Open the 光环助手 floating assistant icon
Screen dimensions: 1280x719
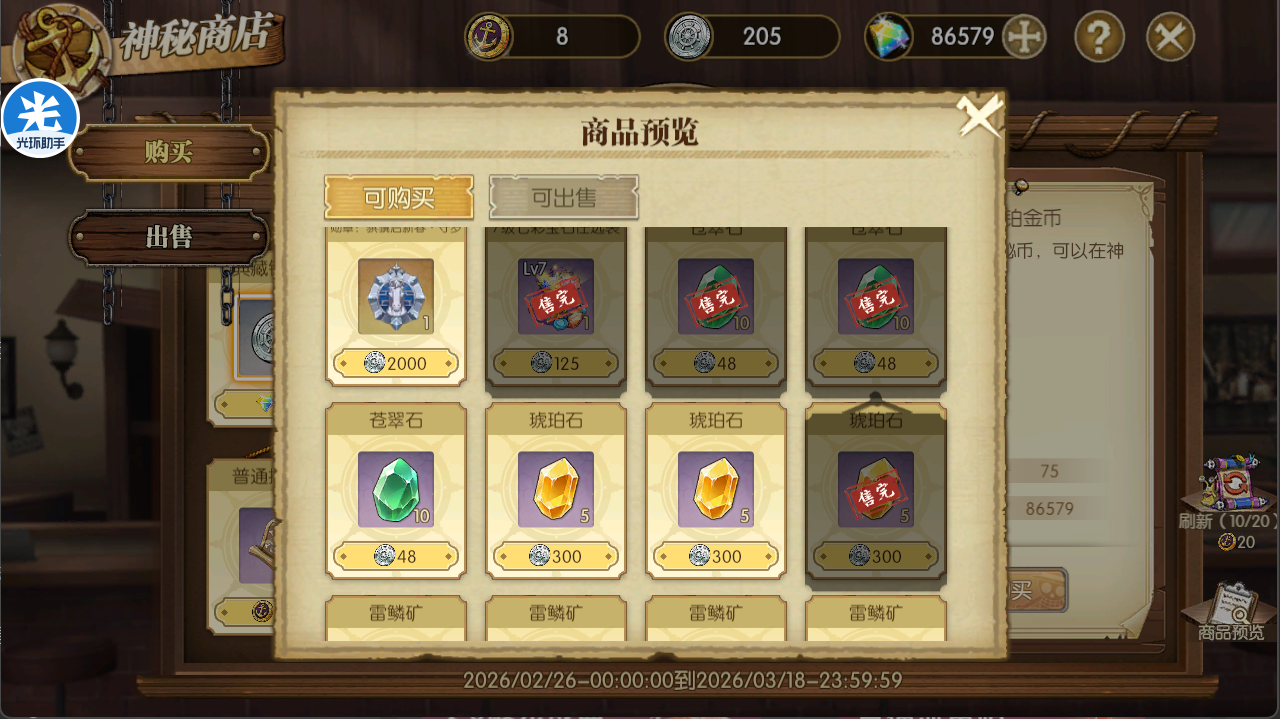tap(40, 118)
